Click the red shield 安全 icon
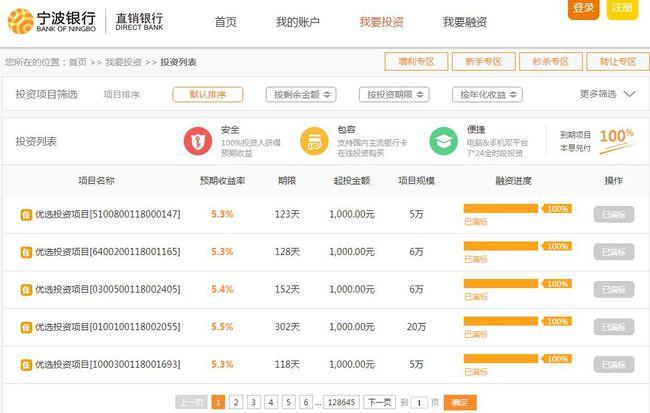Screen dimensions: 650x413 coord(198,141)
